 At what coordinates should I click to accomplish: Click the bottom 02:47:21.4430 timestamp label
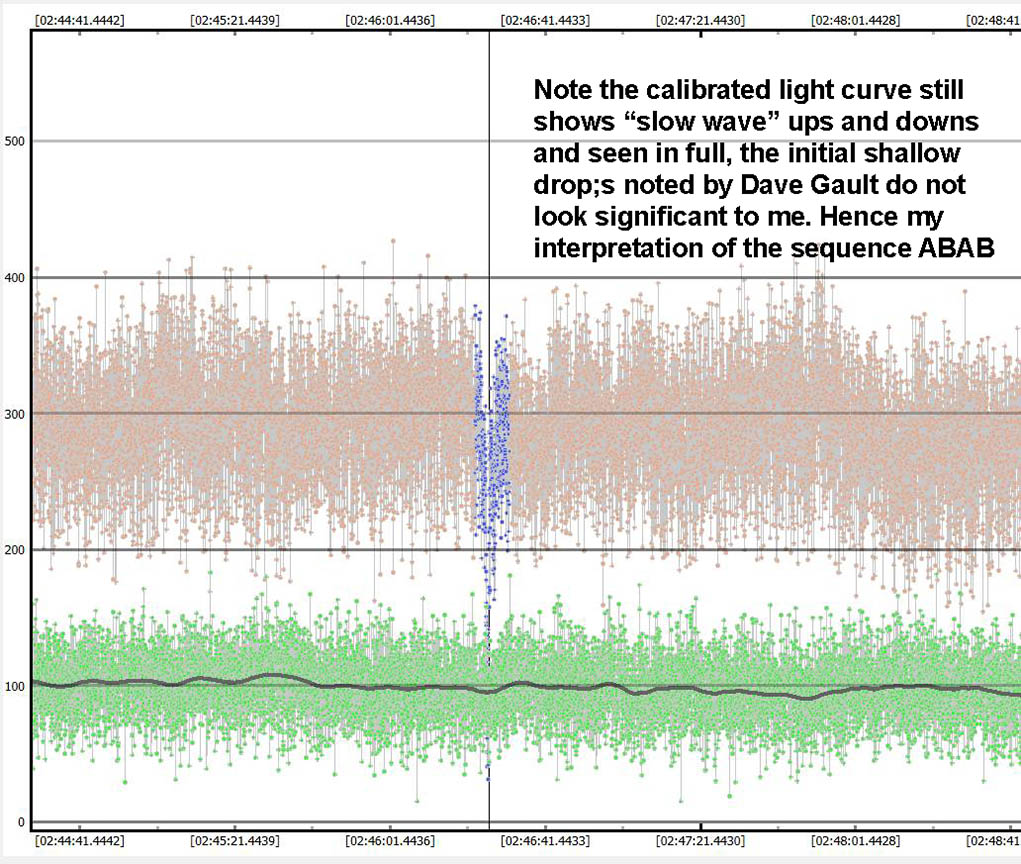[700, 841]
